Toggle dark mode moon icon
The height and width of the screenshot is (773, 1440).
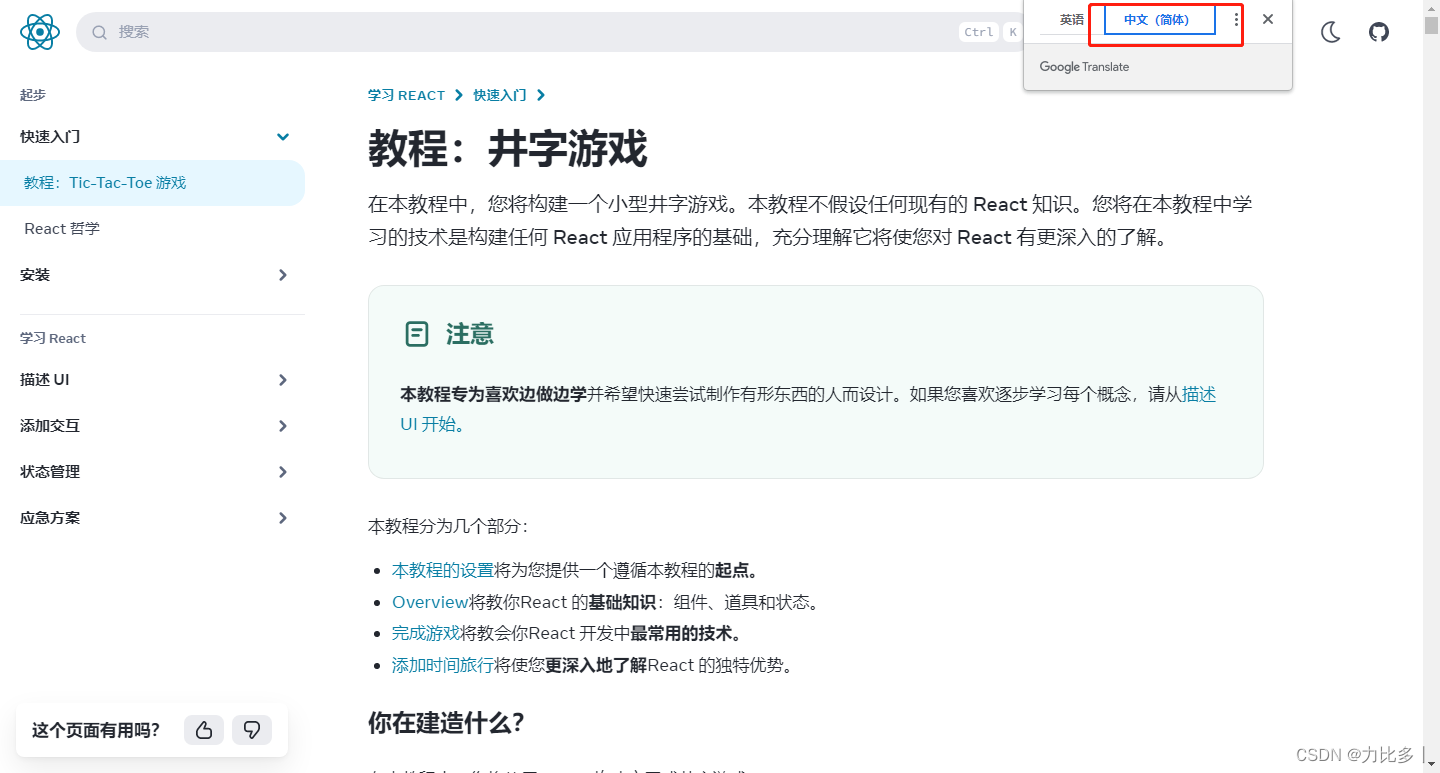coord(1330,32)
